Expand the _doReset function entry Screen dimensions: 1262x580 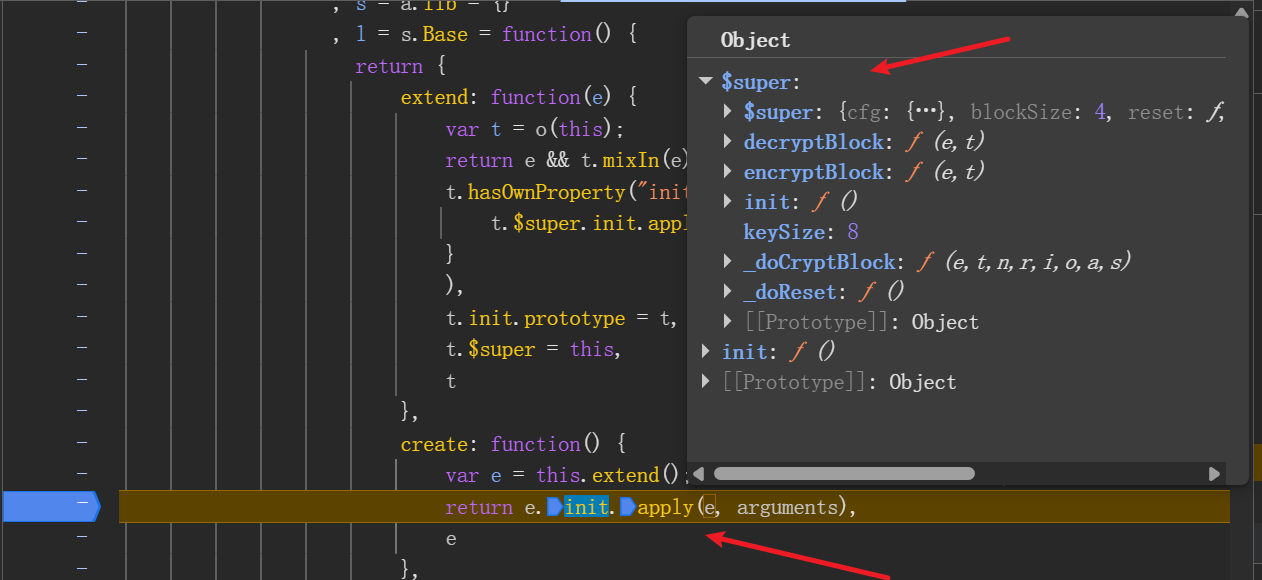729,292
